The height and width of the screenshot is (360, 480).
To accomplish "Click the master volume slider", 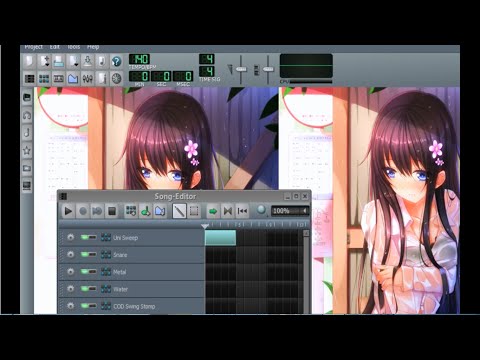I will click(241, 69).
